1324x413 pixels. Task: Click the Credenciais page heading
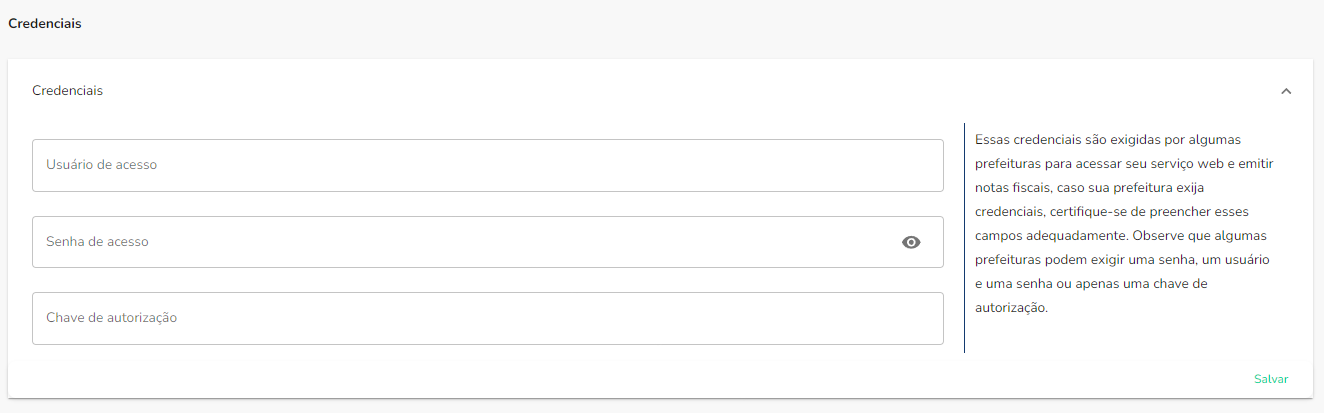coord(45,24)
